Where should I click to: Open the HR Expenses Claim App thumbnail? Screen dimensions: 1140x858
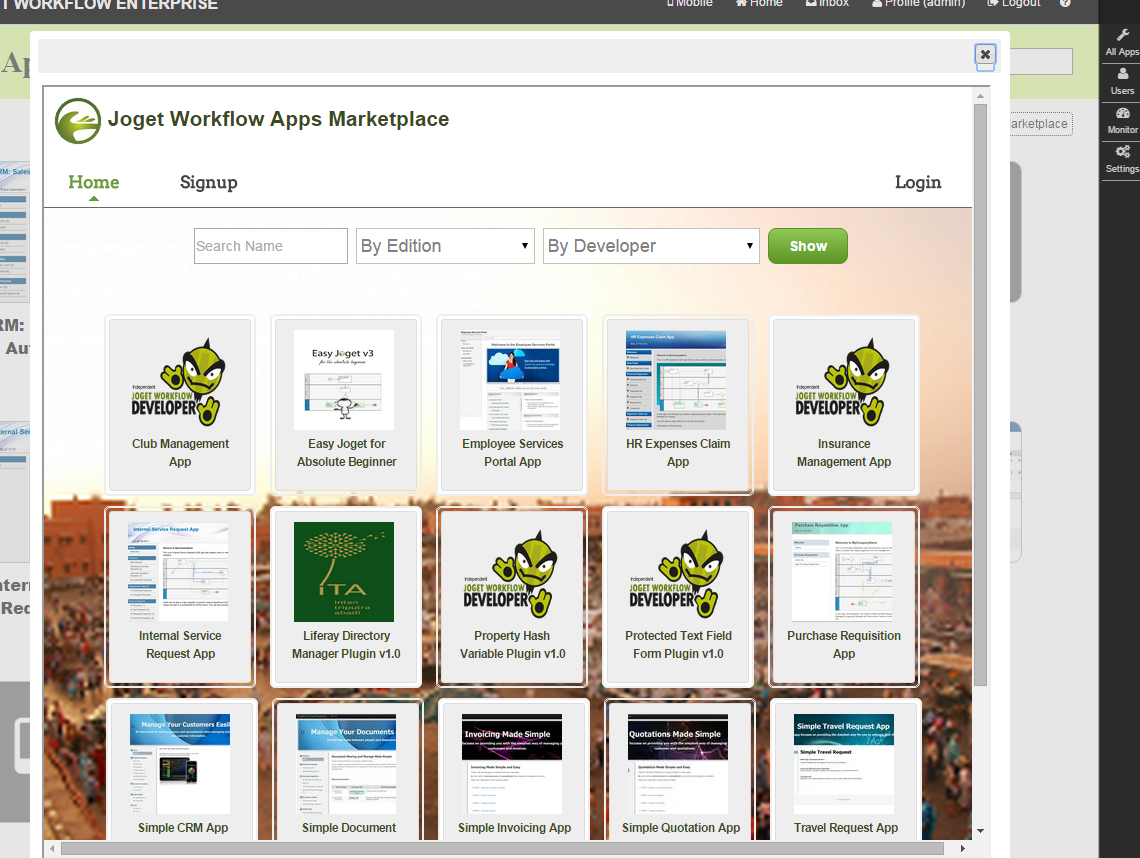tap(676, 381)
